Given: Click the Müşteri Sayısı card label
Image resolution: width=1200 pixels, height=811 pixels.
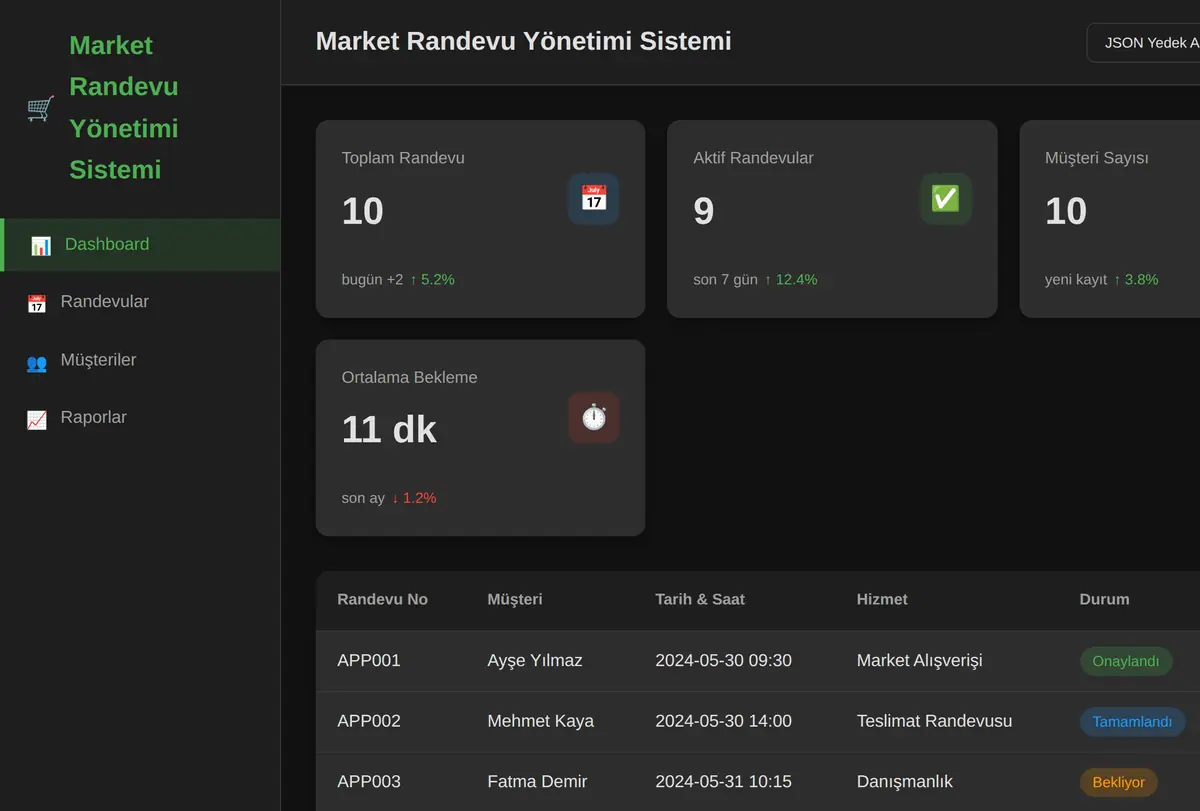Looking at the screenshot, I should pos(1097,158).
